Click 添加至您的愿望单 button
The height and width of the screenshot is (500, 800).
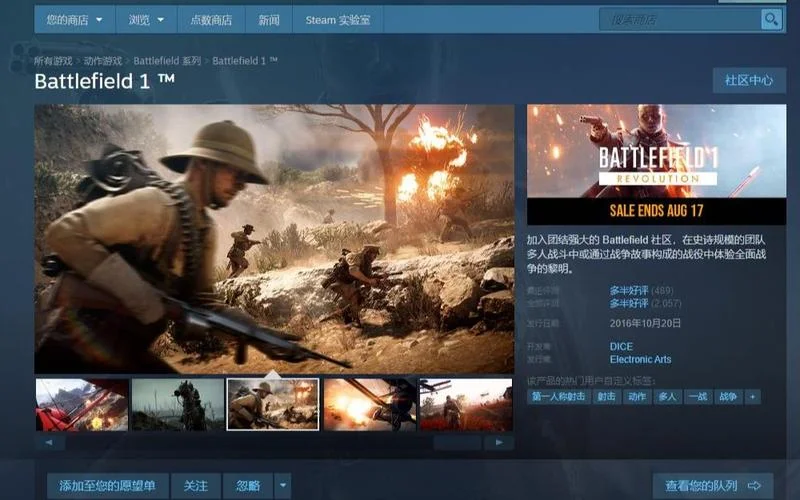pos(107,486)
